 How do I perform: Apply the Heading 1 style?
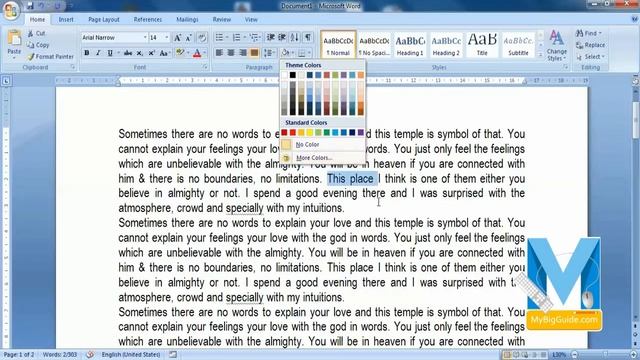coord(410,44)
